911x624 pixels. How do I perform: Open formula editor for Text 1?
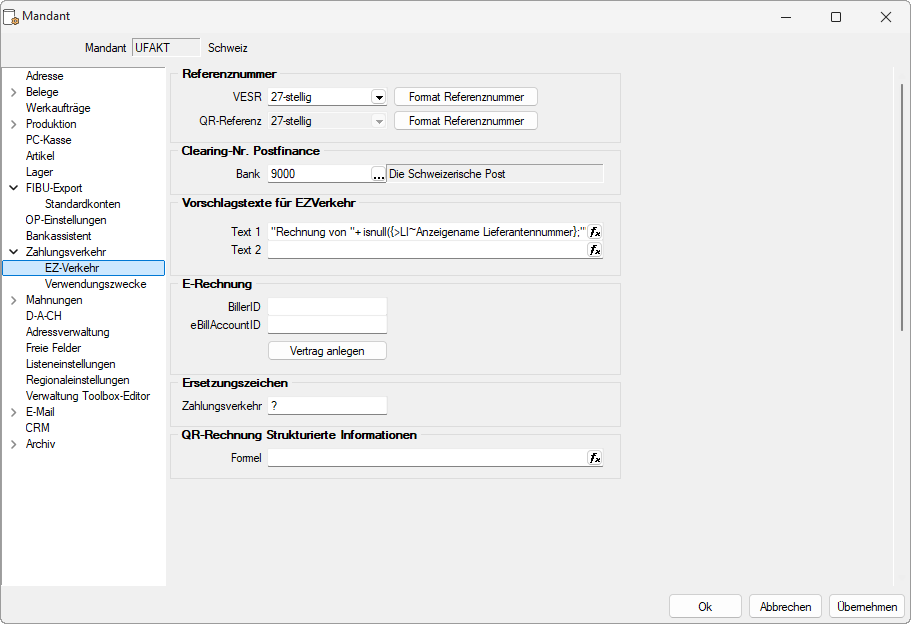coord(595,231)
